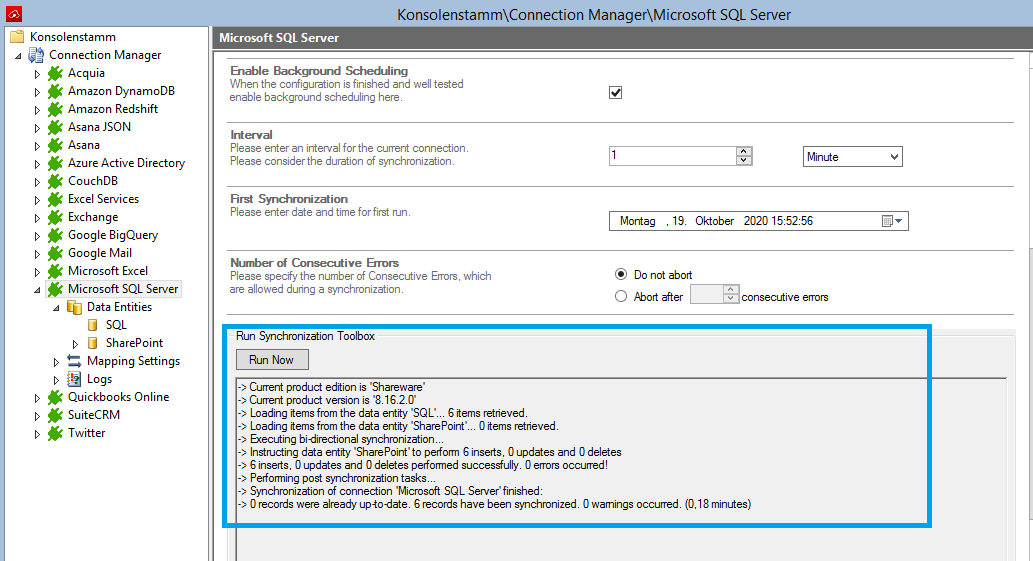Click the Data Entities folder icon

[75, 307]
